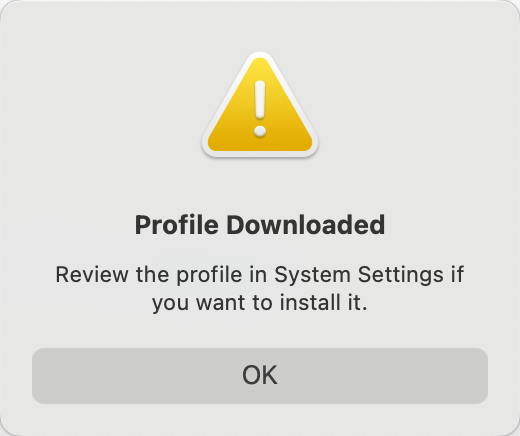This screenshot has height=436, width=520.
Task: Dismiss the Profile Downloaded alert with OK
Action: [x=260, y=376]
